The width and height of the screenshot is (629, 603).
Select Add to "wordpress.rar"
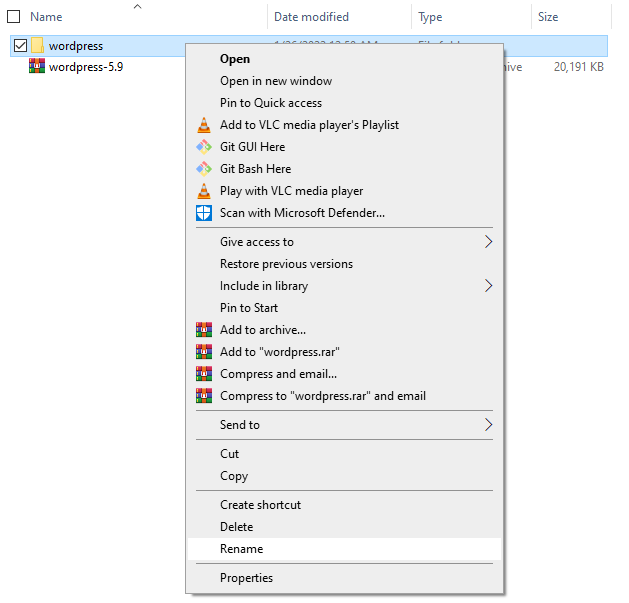(x=344, y=352)
